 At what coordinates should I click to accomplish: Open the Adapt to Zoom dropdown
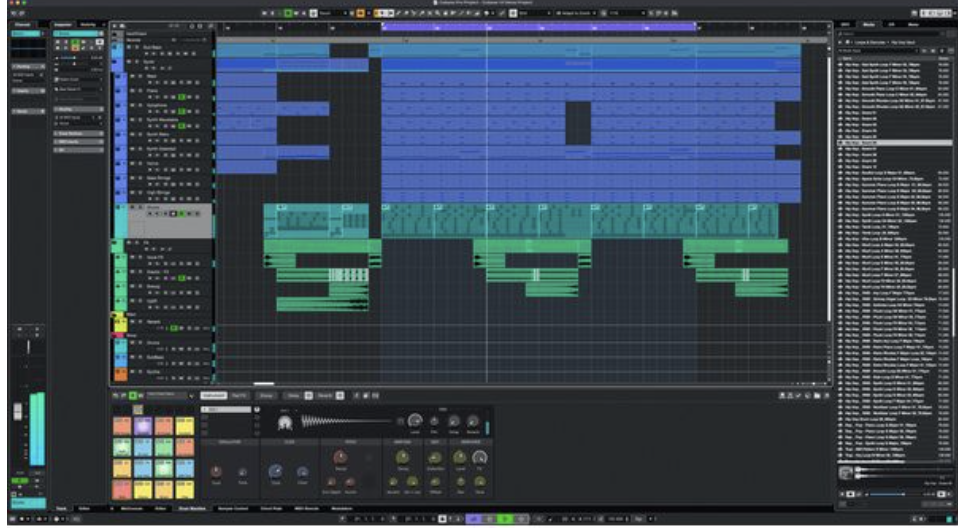point(576,13)
